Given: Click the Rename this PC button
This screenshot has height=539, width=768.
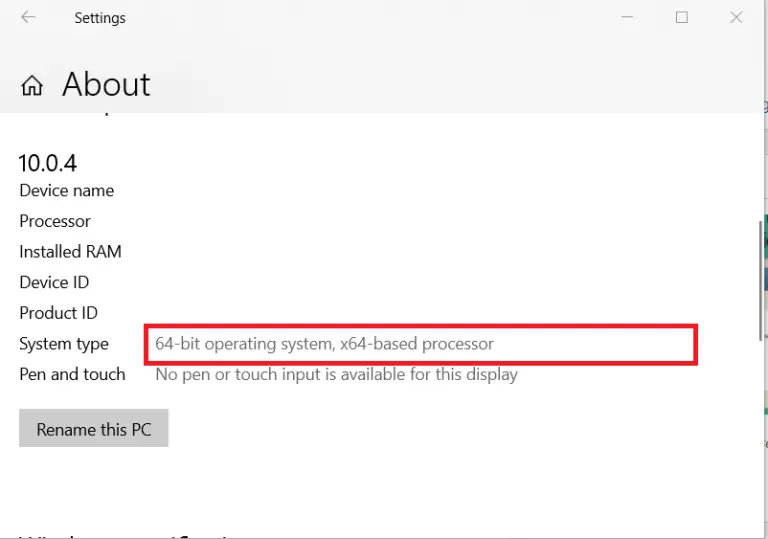Looking at the screenshot, I should [94, 428].
